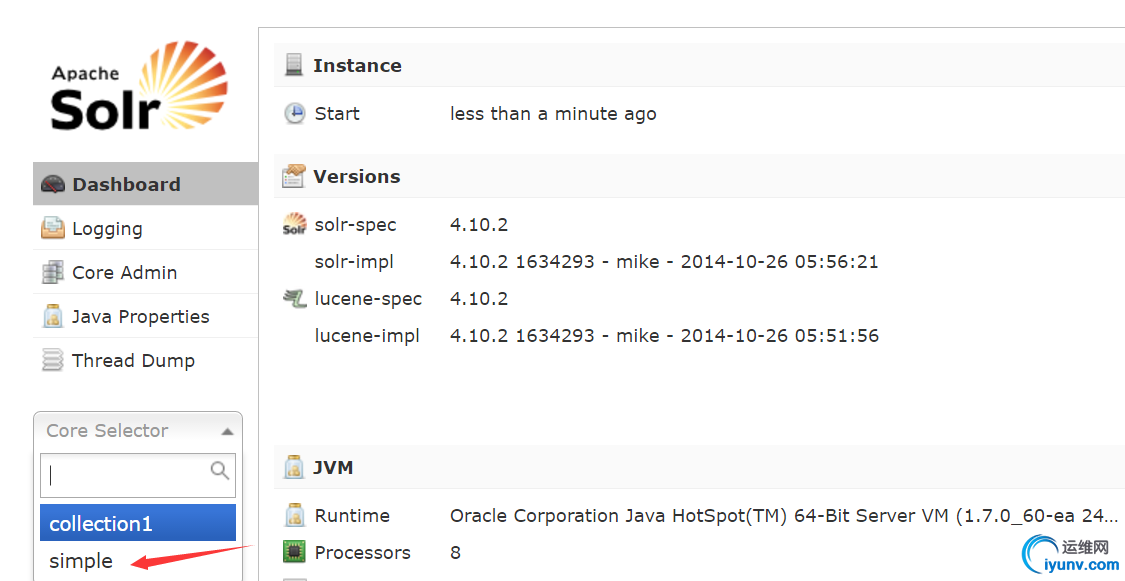Click the Apache Solr logo
Viewport: 1125px width, 581px height.
coord(139,87)
